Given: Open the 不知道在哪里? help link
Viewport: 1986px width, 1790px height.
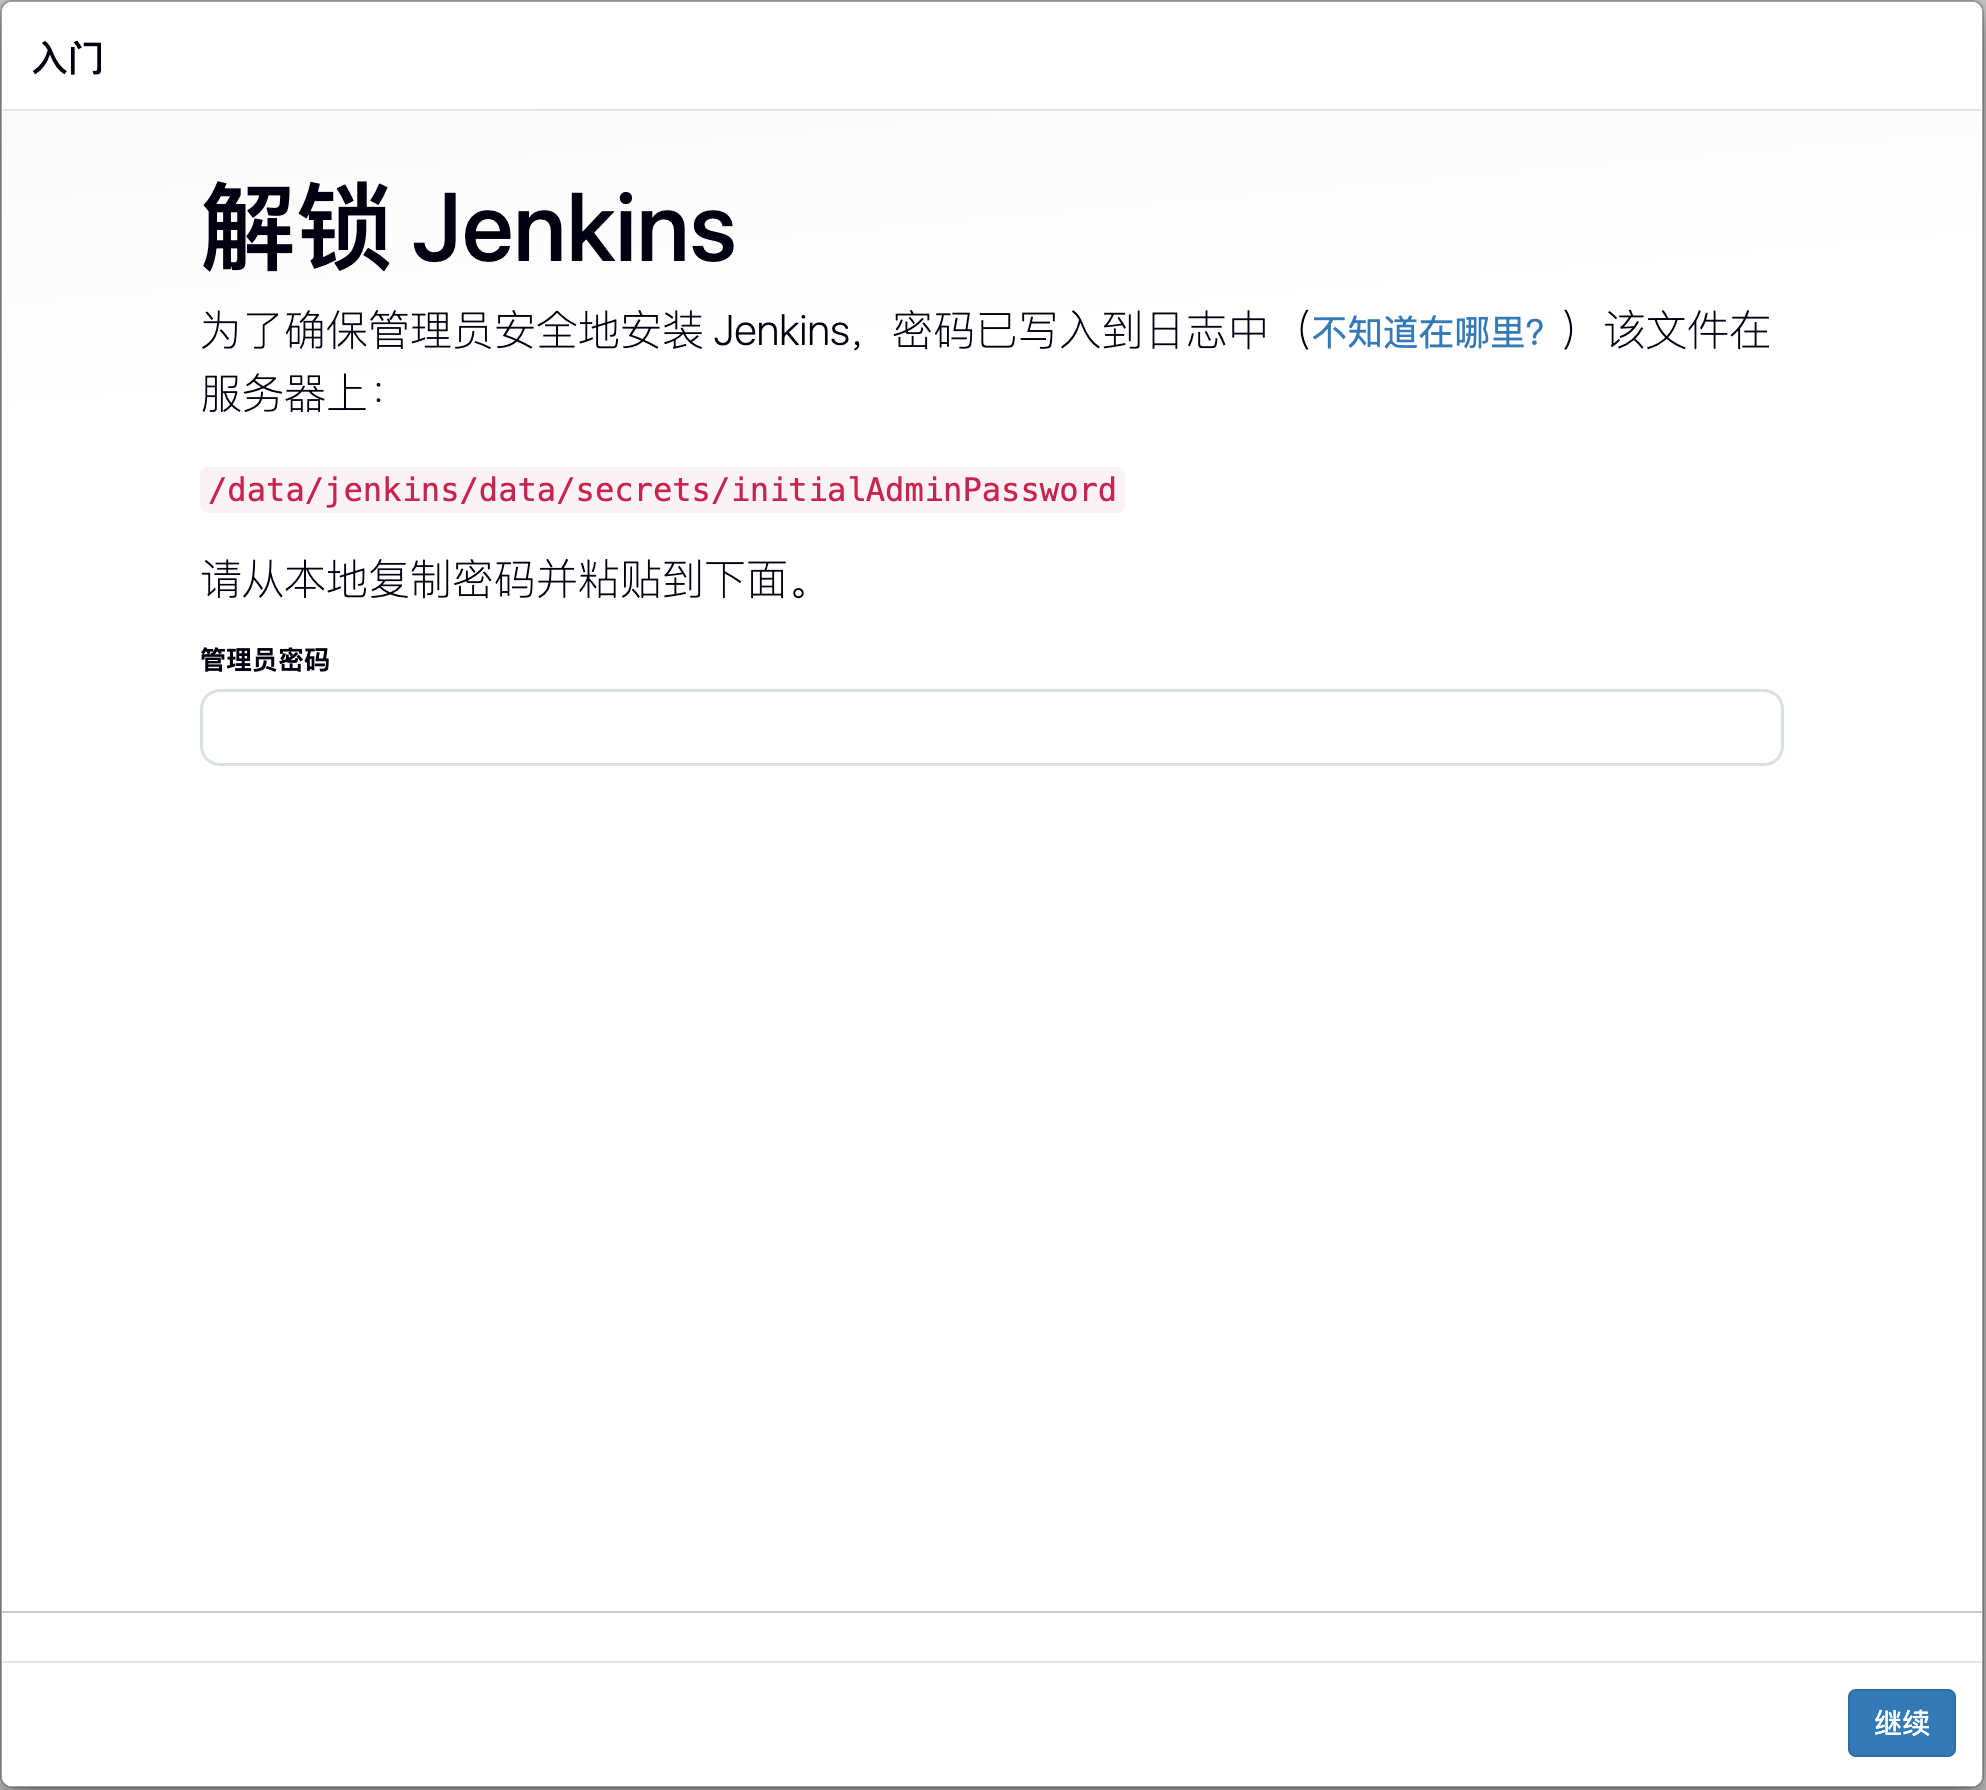Looking at the screenshot, I should 1427,332.
